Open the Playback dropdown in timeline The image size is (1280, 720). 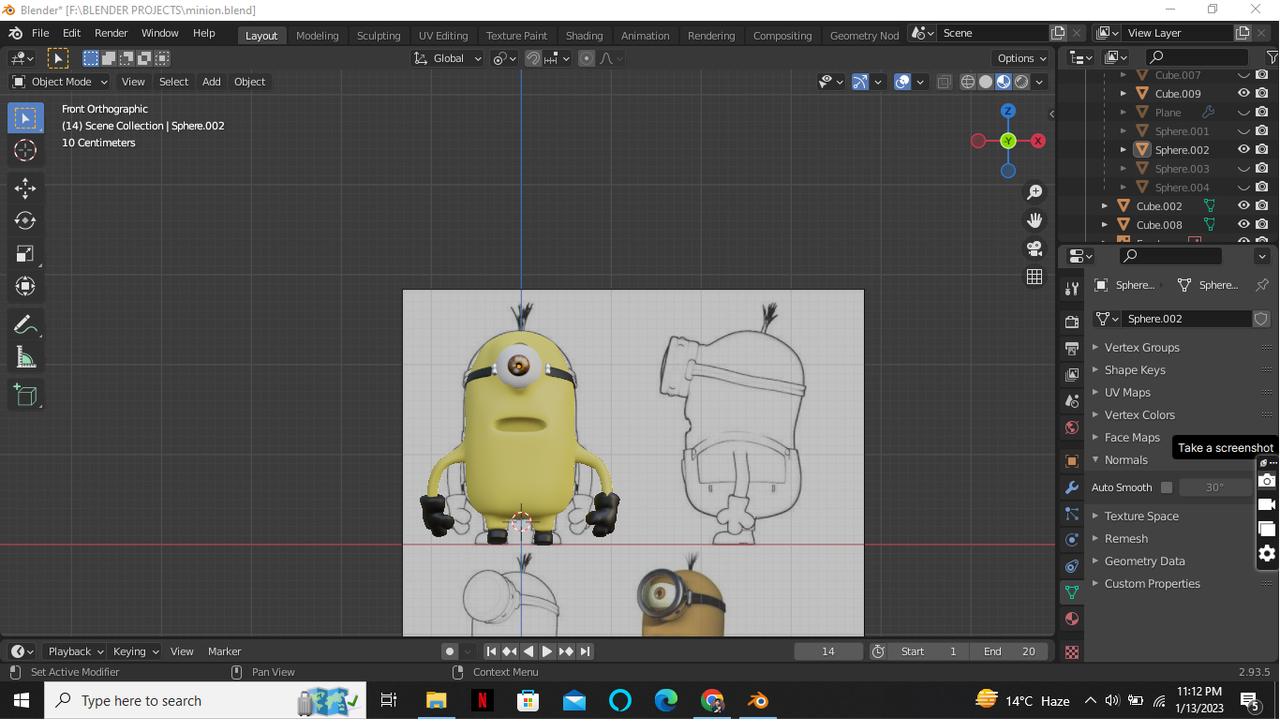[76, 651]
